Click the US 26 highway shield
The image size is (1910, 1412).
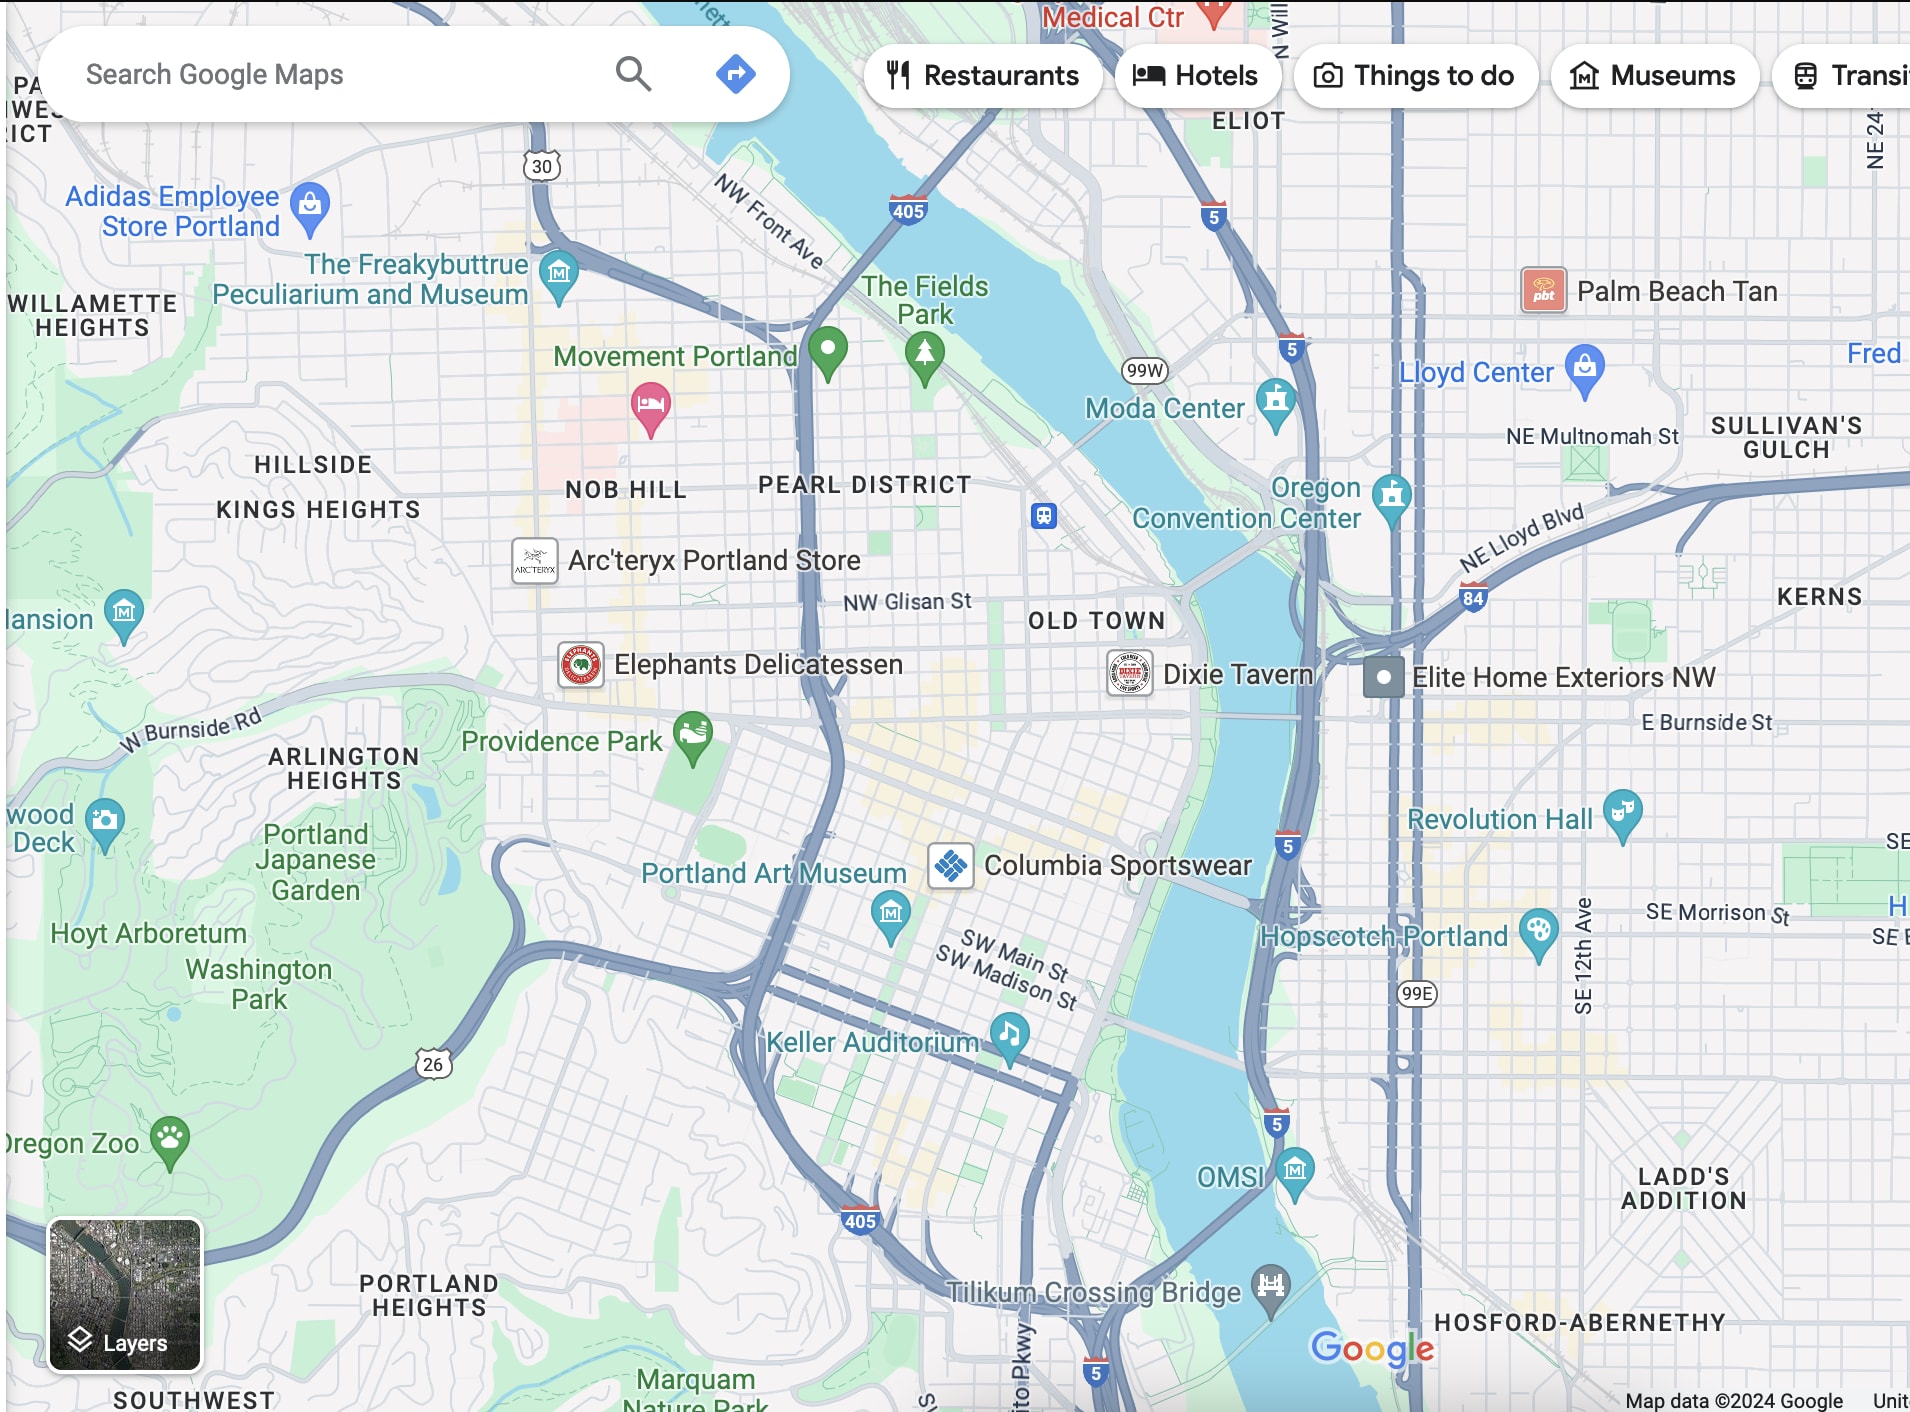tap(433, 1064)
